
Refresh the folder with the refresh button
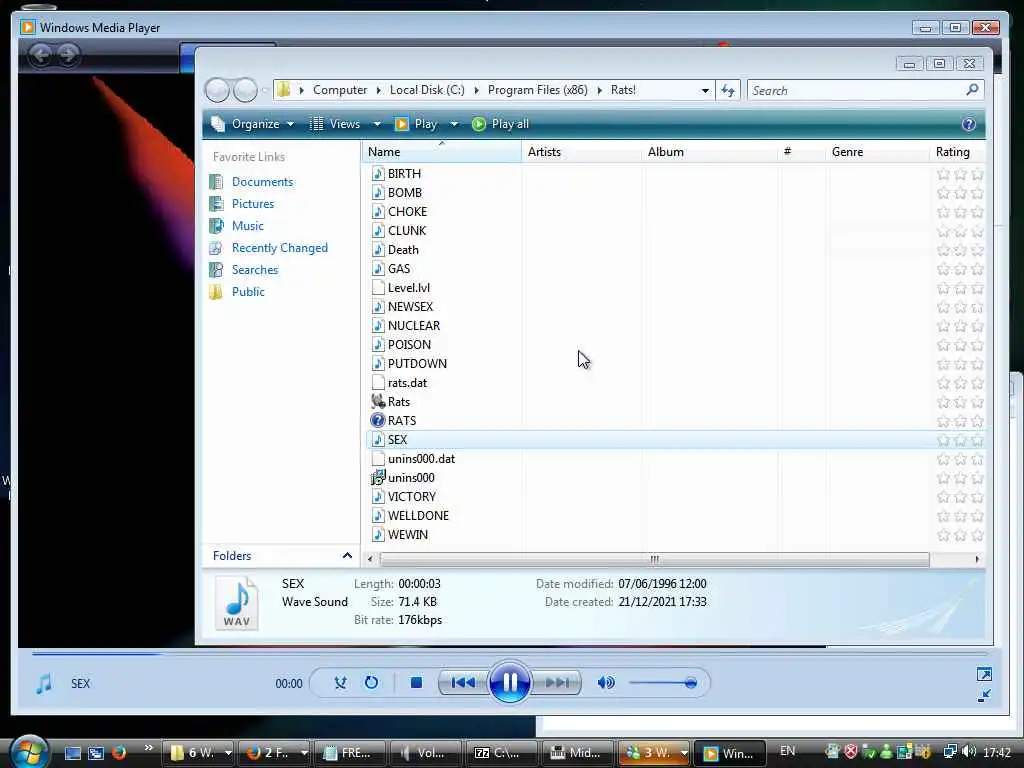tap(728, 90)
